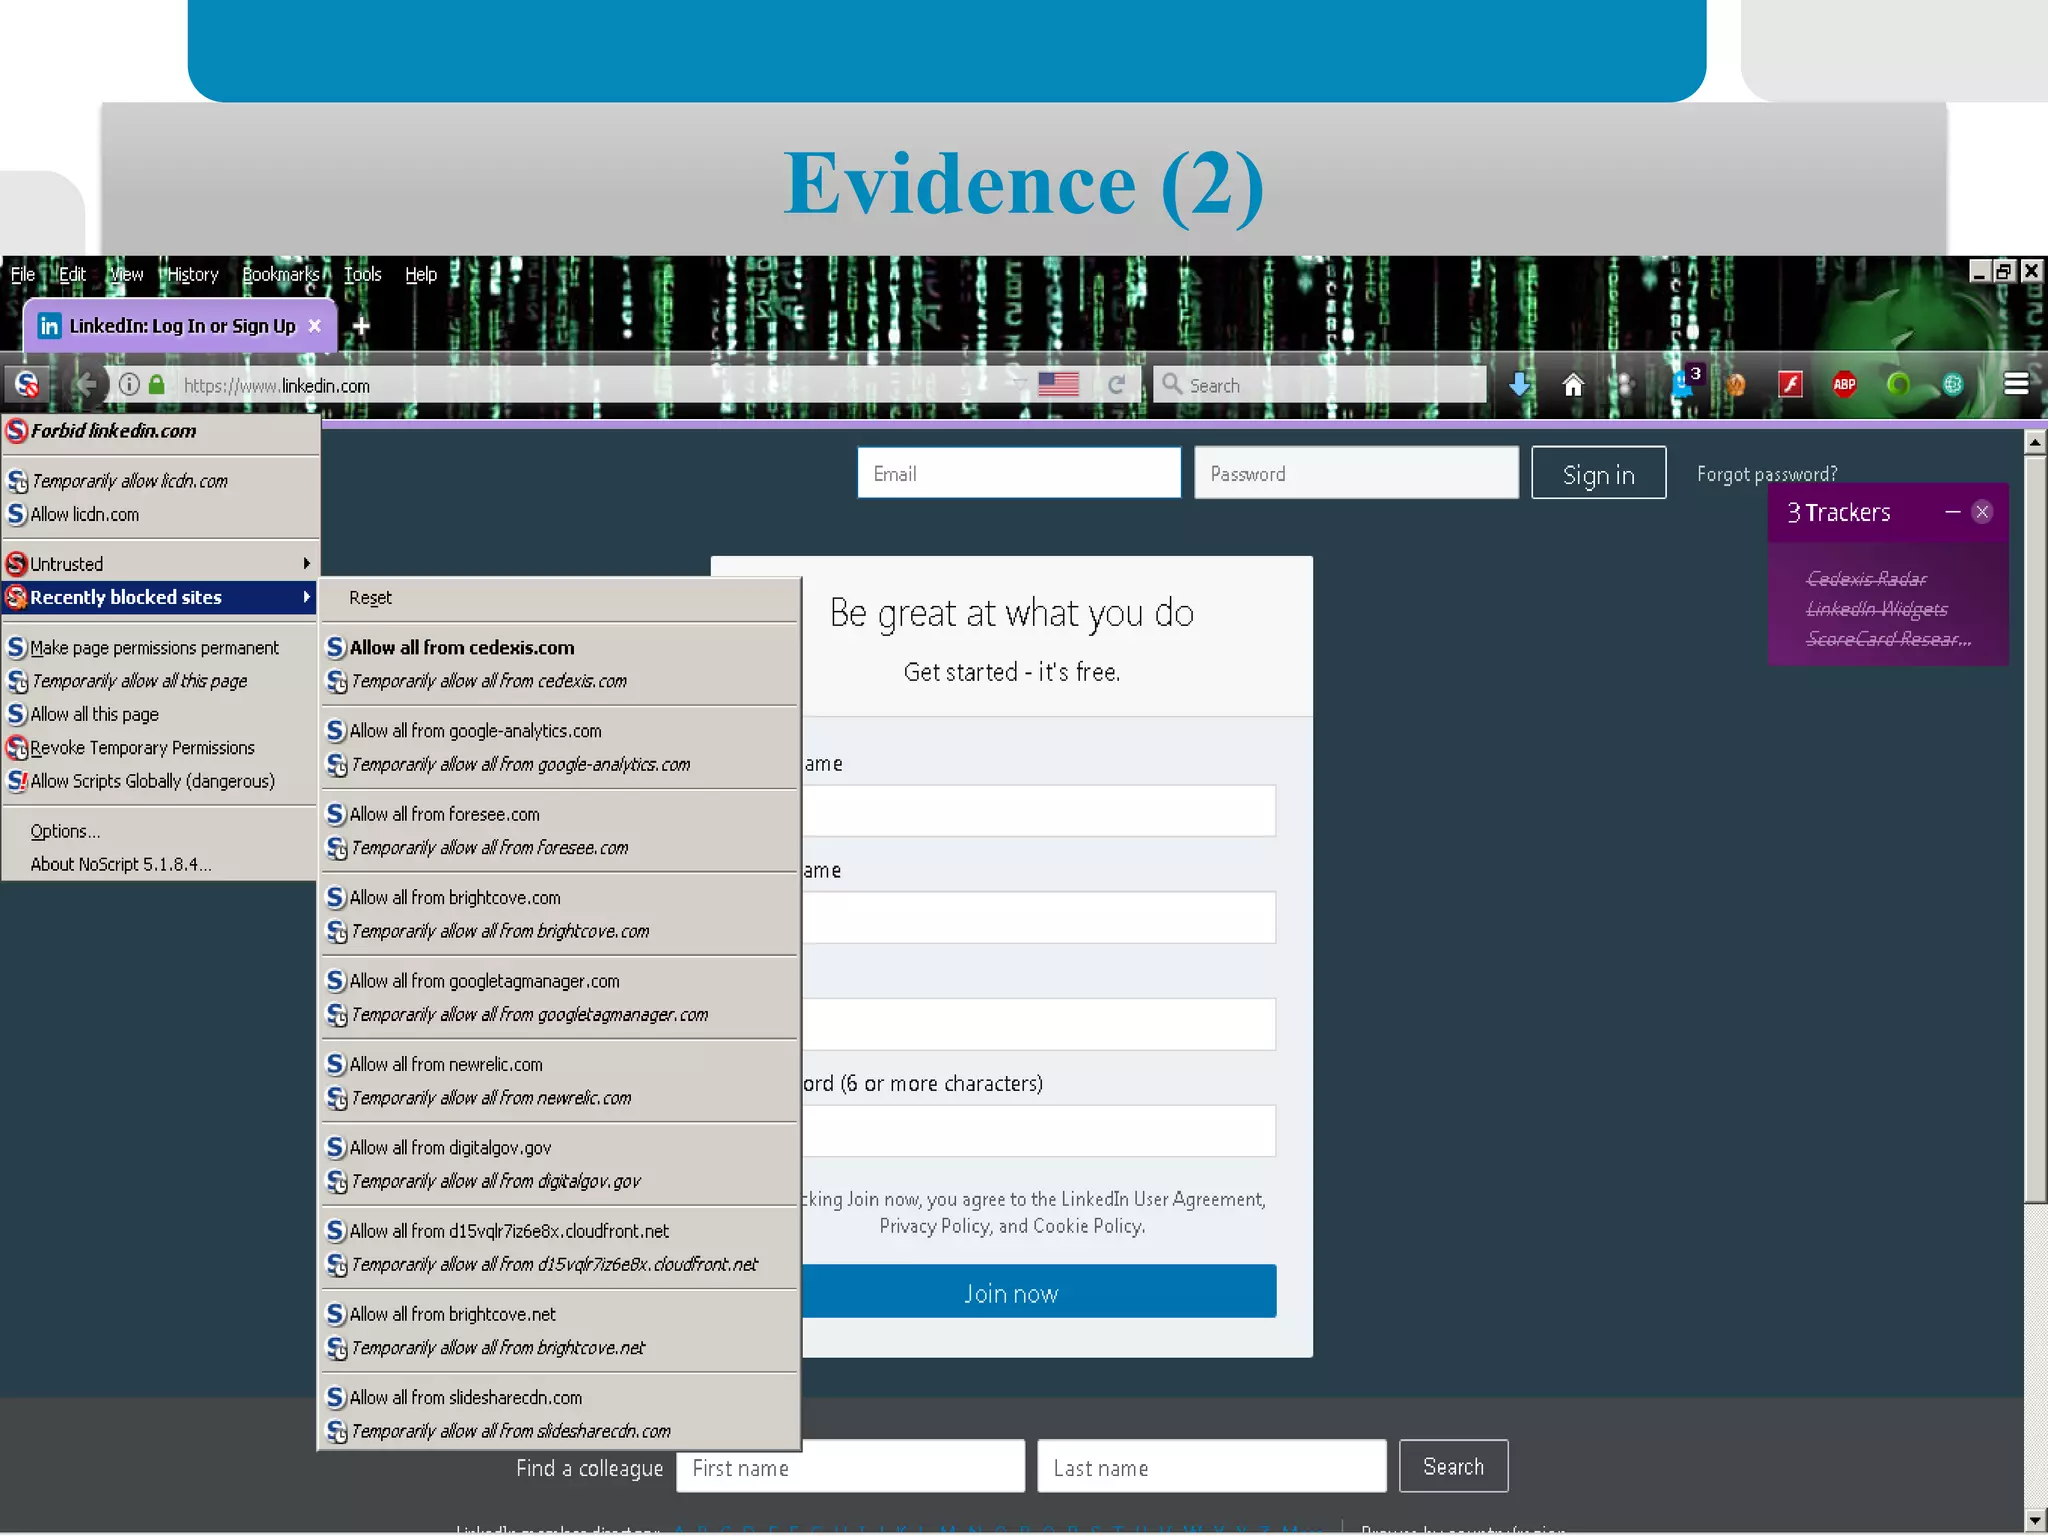Click the orange extension icon beside Ghostery
Viewport: 2048px width, 1536px height.
coord(1736,384)
